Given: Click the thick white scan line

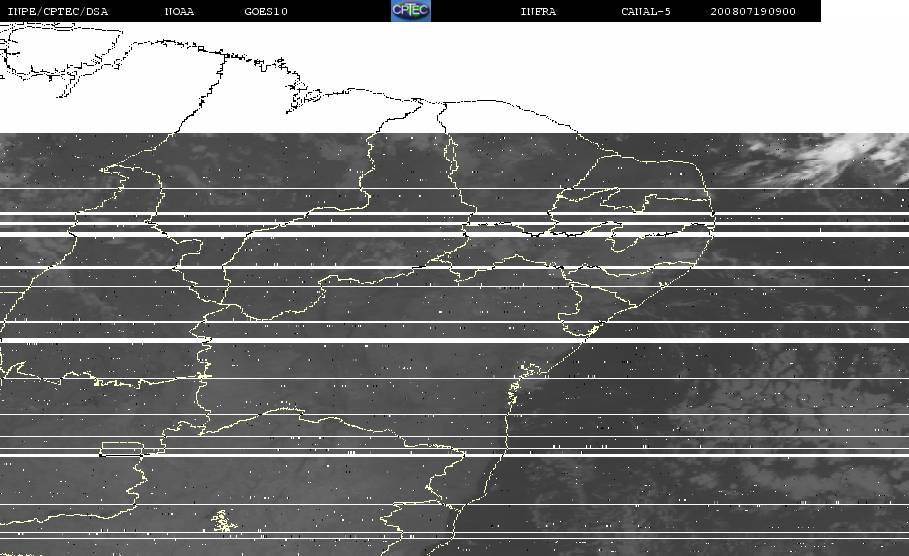Looking at the screenshot, I should pos(454,340).
